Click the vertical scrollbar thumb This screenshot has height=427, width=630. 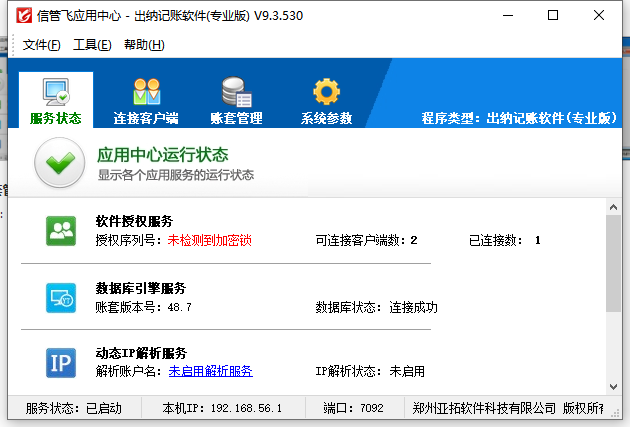(613, 260)
